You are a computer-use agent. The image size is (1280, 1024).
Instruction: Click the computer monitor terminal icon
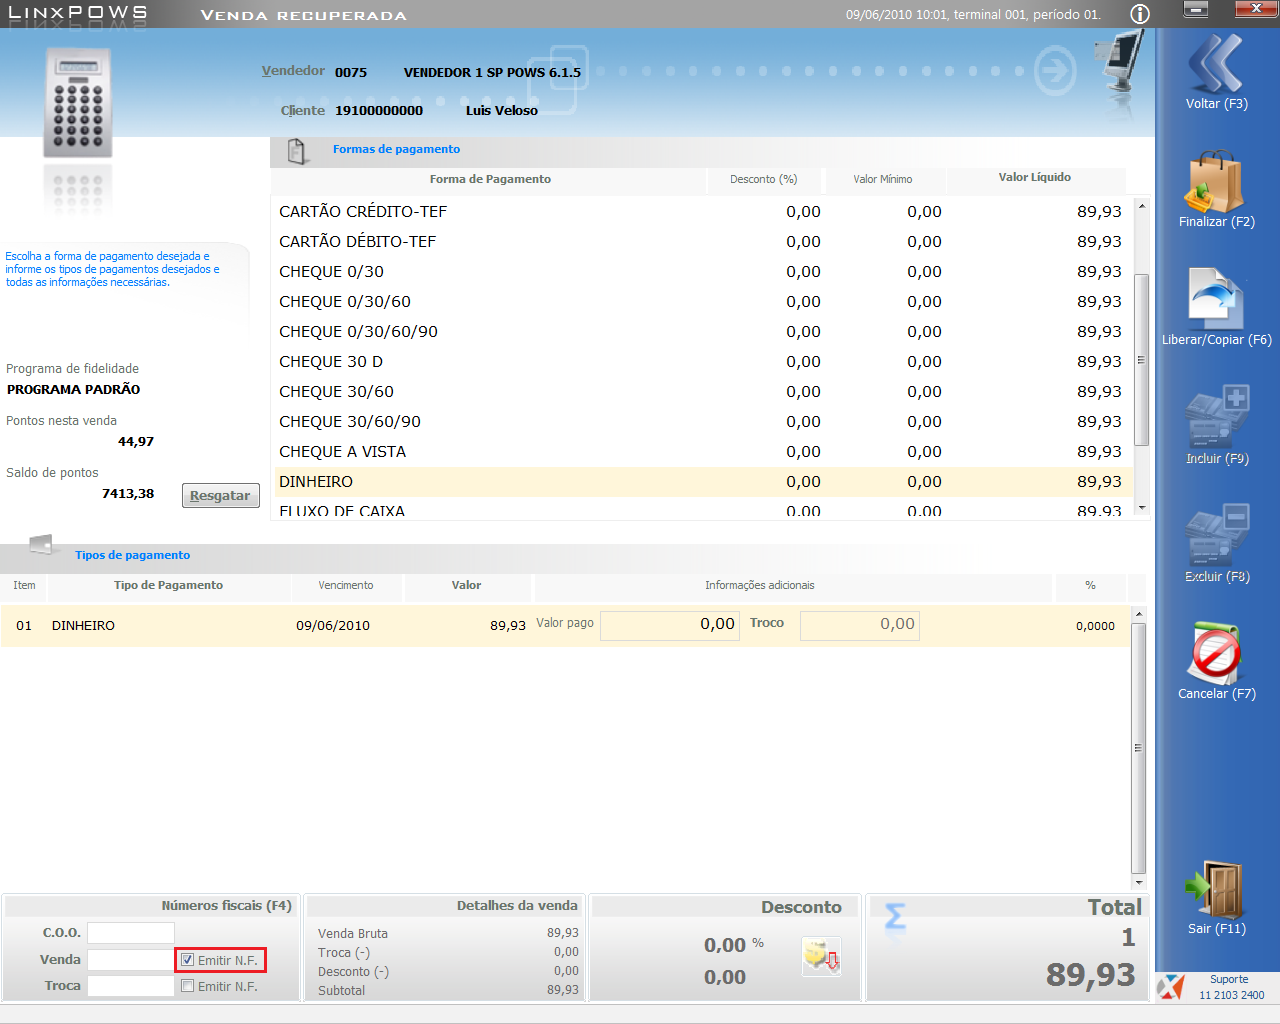click(1120, 62)
